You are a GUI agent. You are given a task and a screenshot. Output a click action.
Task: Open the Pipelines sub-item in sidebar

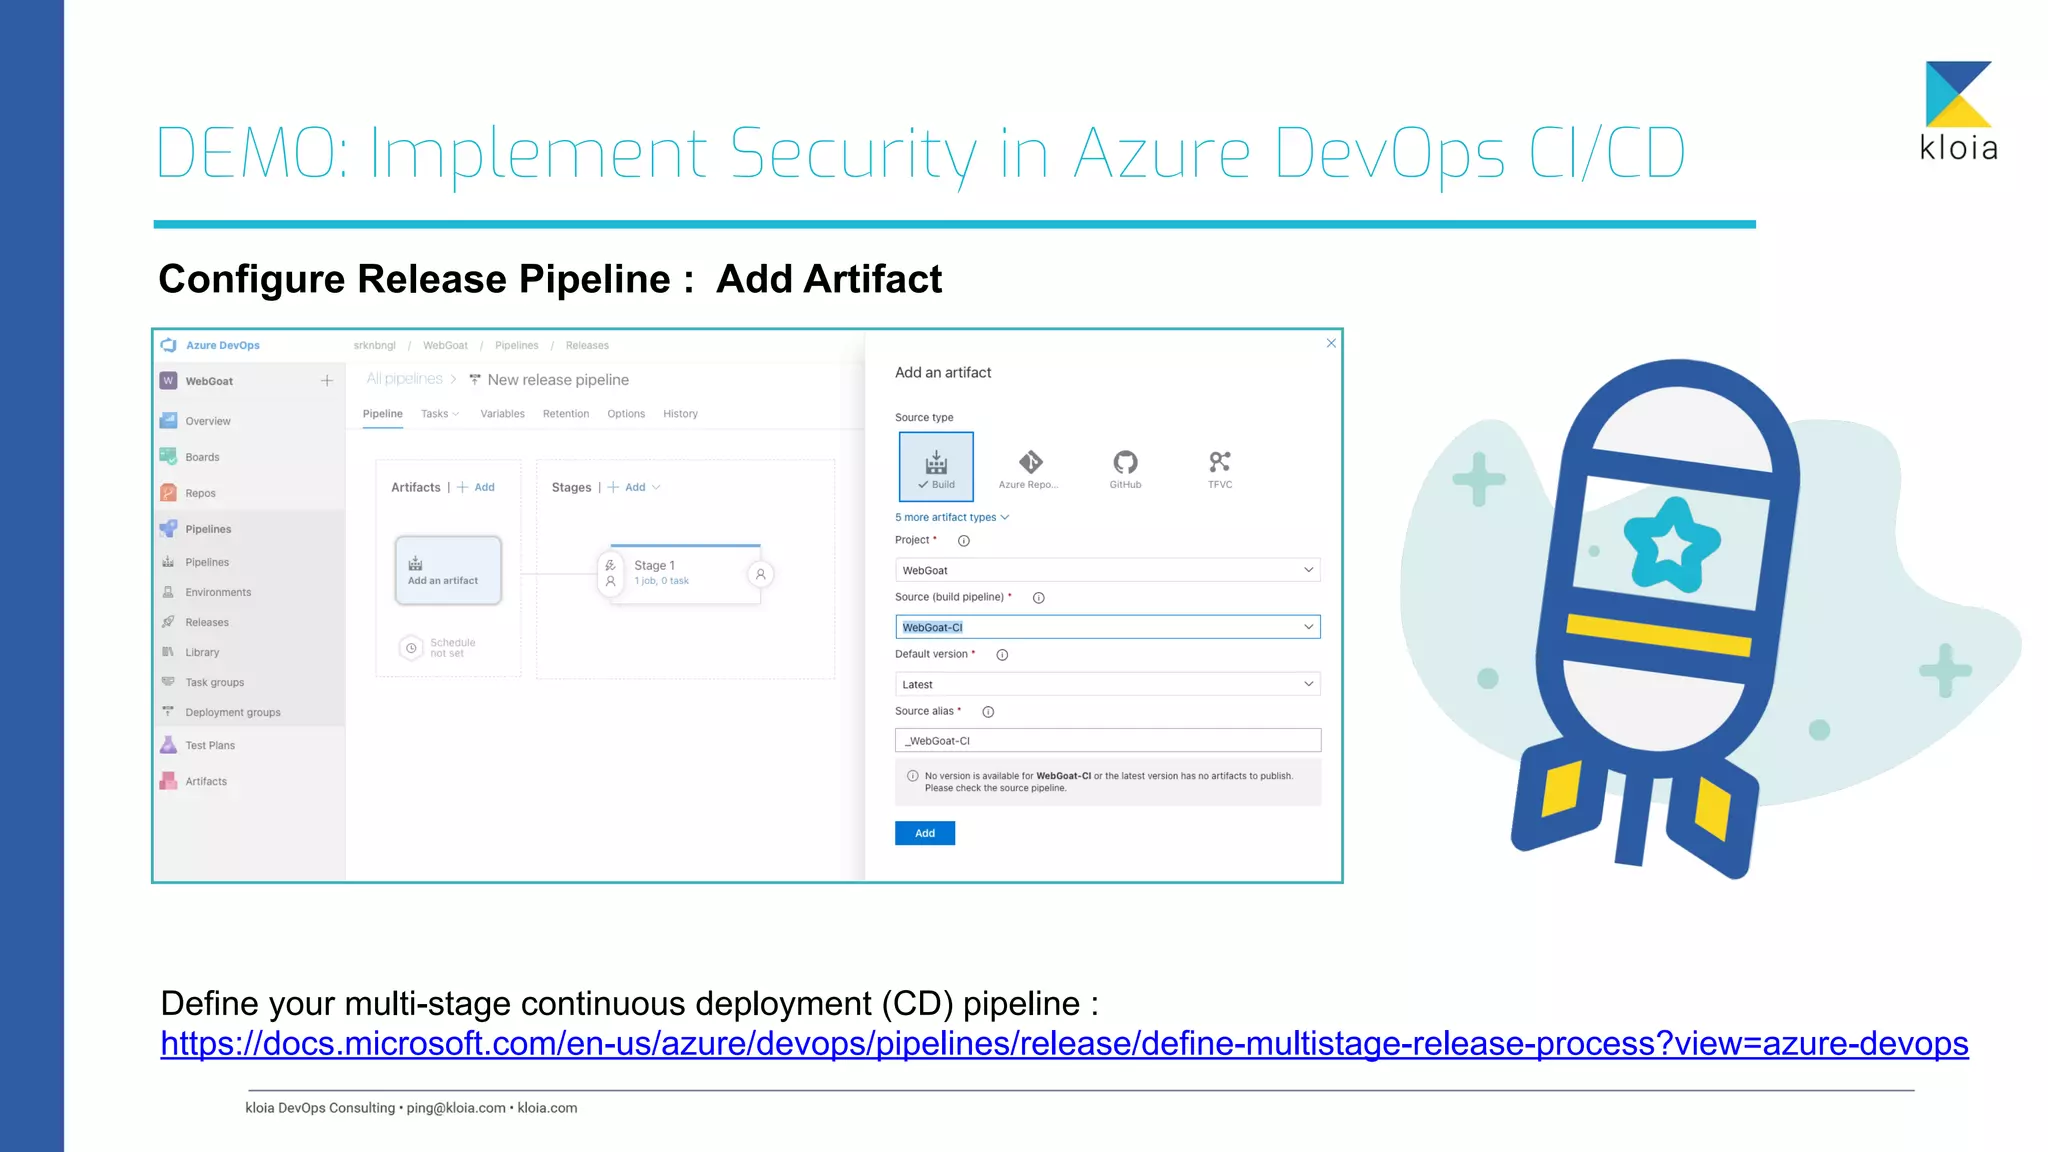click(207, 562)
